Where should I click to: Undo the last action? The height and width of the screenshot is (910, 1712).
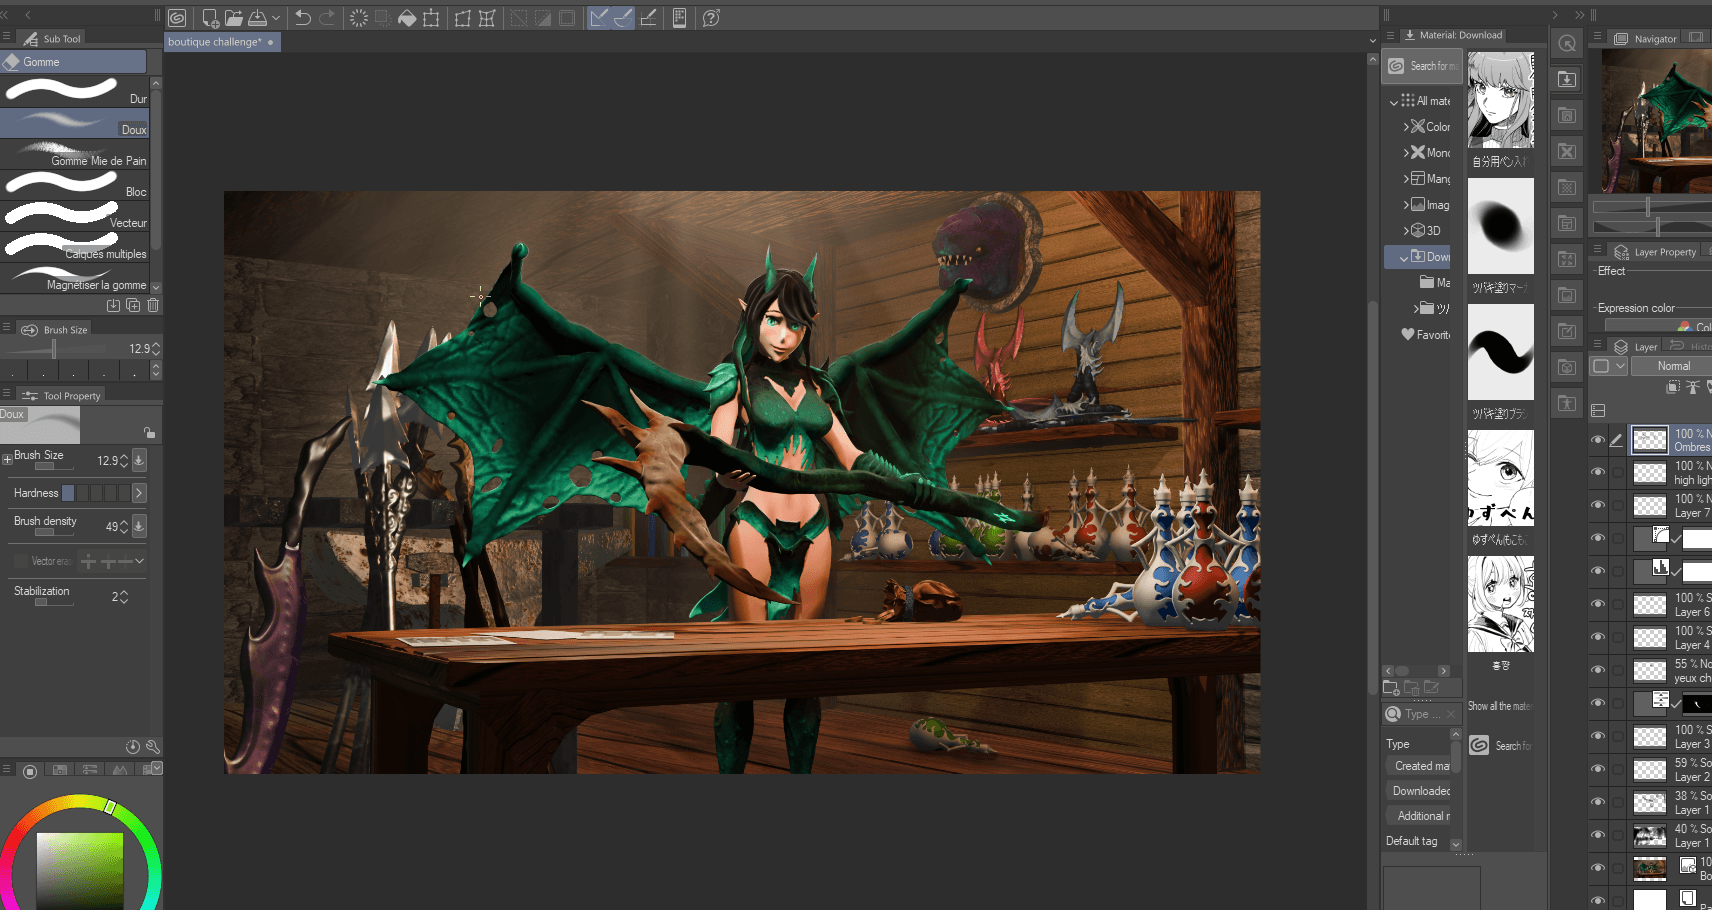(302, 18)
